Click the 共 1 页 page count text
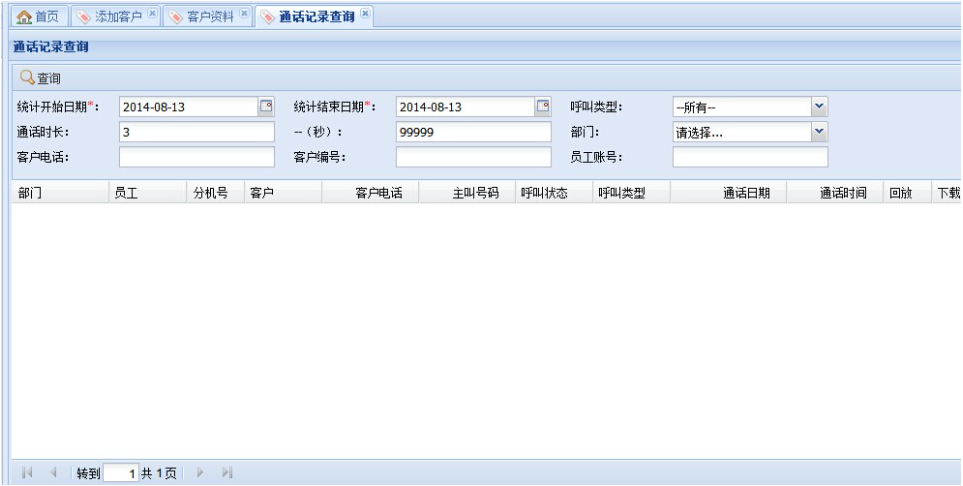Image resolution: width=963 pixels, height=486 pixels. pyautogui.click(x=158, y=473)
